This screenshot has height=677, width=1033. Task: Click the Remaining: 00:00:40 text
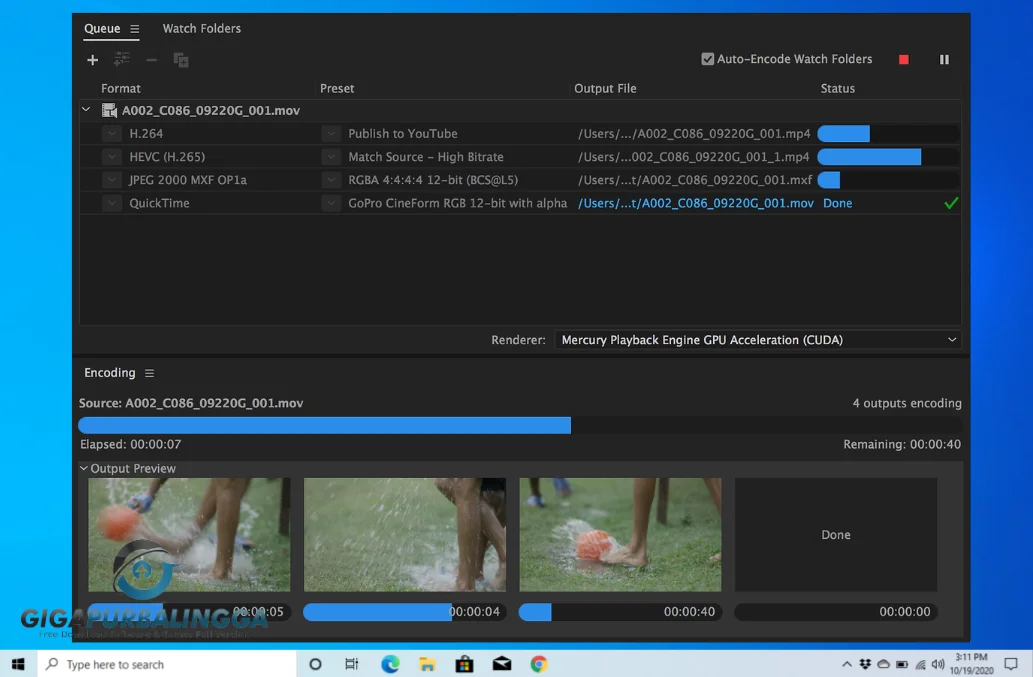coord(902,445)
